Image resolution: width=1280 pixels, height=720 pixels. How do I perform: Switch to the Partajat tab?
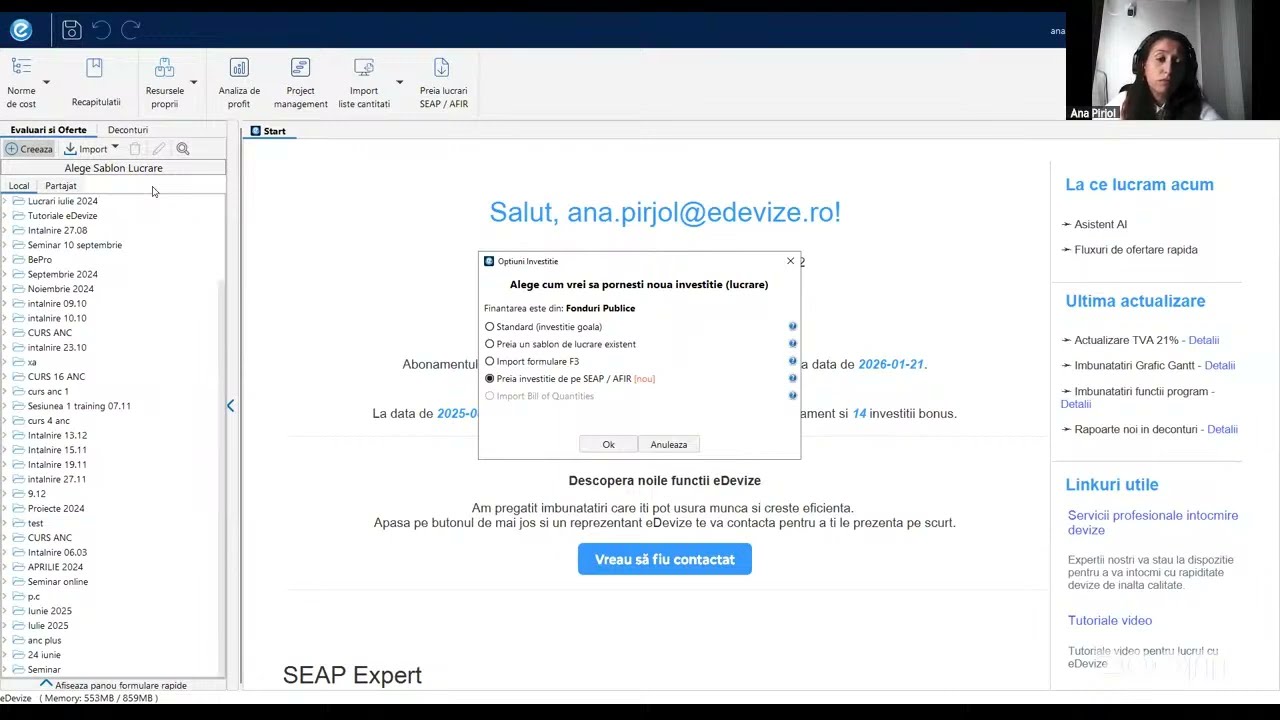pos(60,186)
